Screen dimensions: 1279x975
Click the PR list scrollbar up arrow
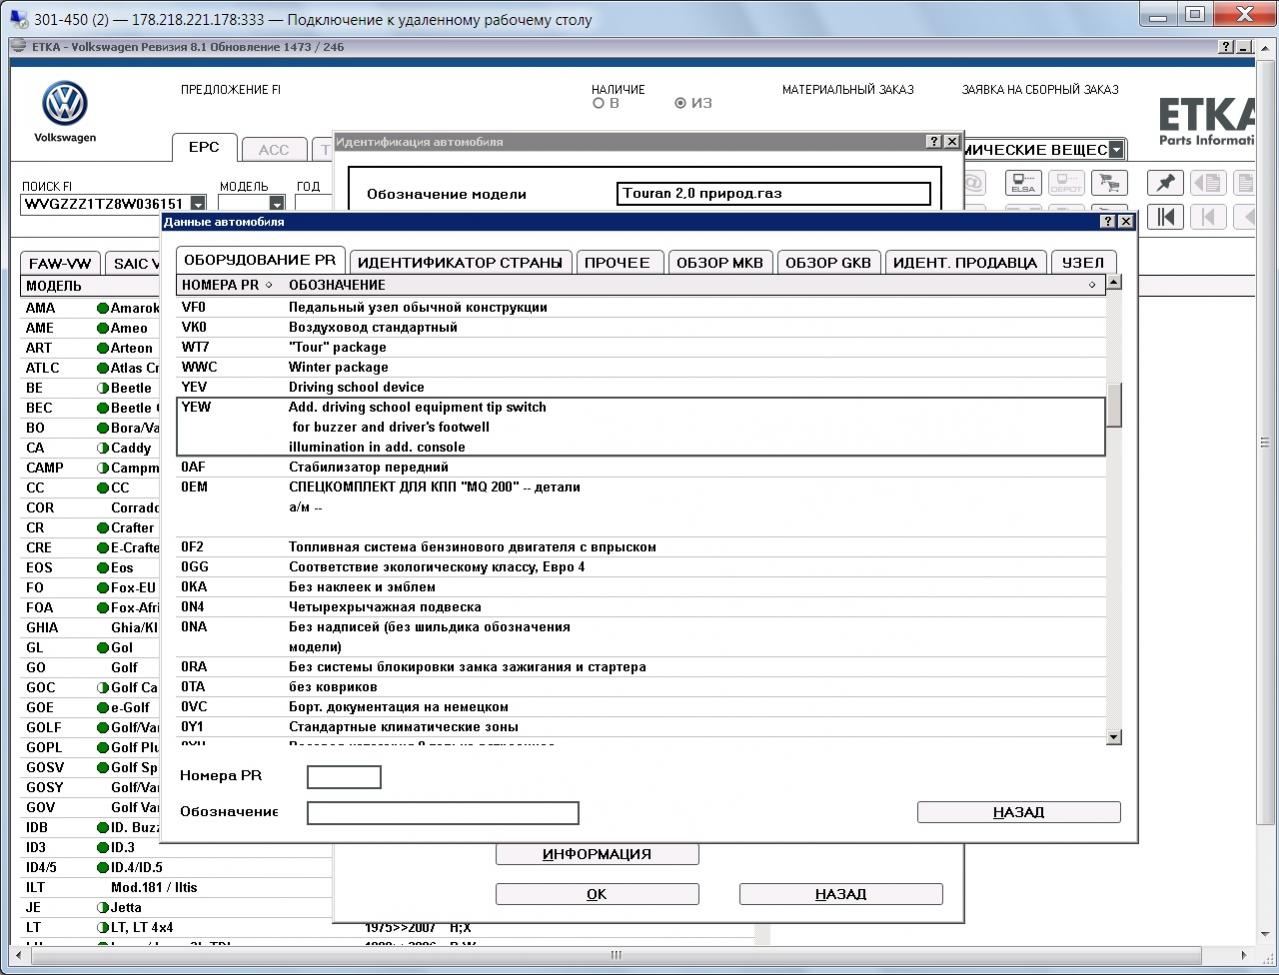(1114, 282)
